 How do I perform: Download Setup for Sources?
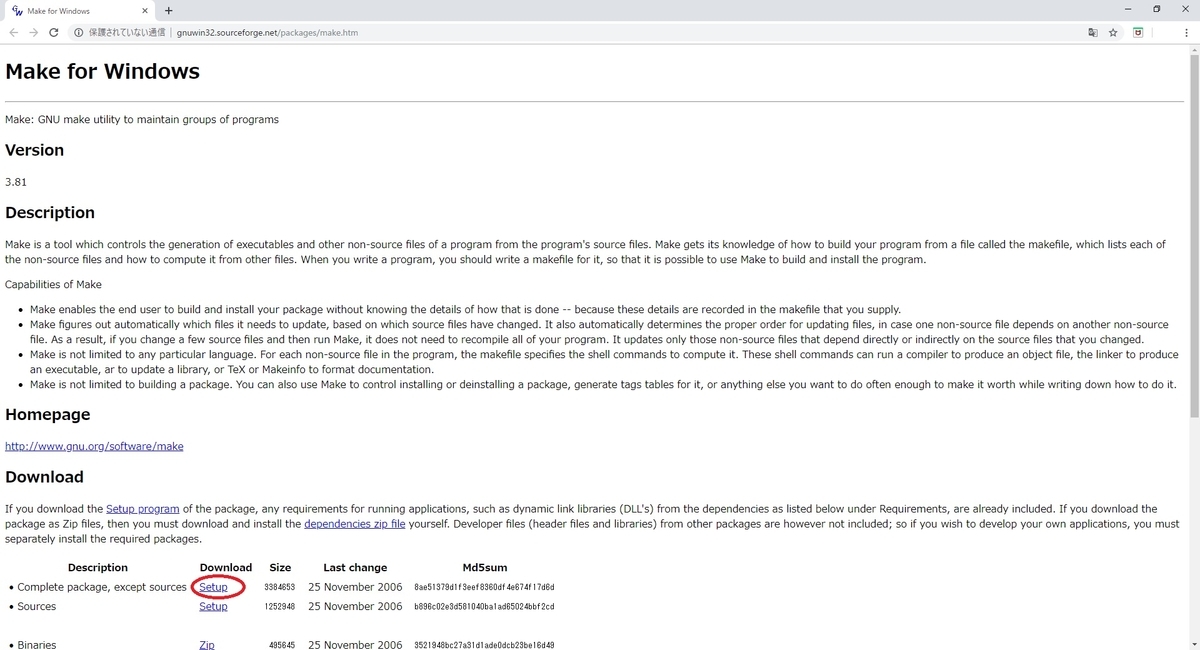click(213, 606)
